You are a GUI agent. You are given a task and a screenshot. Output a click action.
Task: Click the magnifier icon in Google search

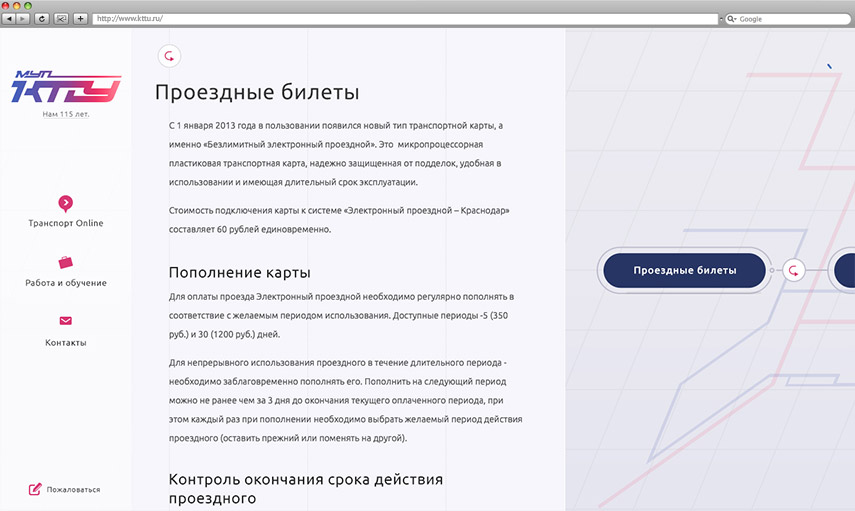(x=731, y=19)
